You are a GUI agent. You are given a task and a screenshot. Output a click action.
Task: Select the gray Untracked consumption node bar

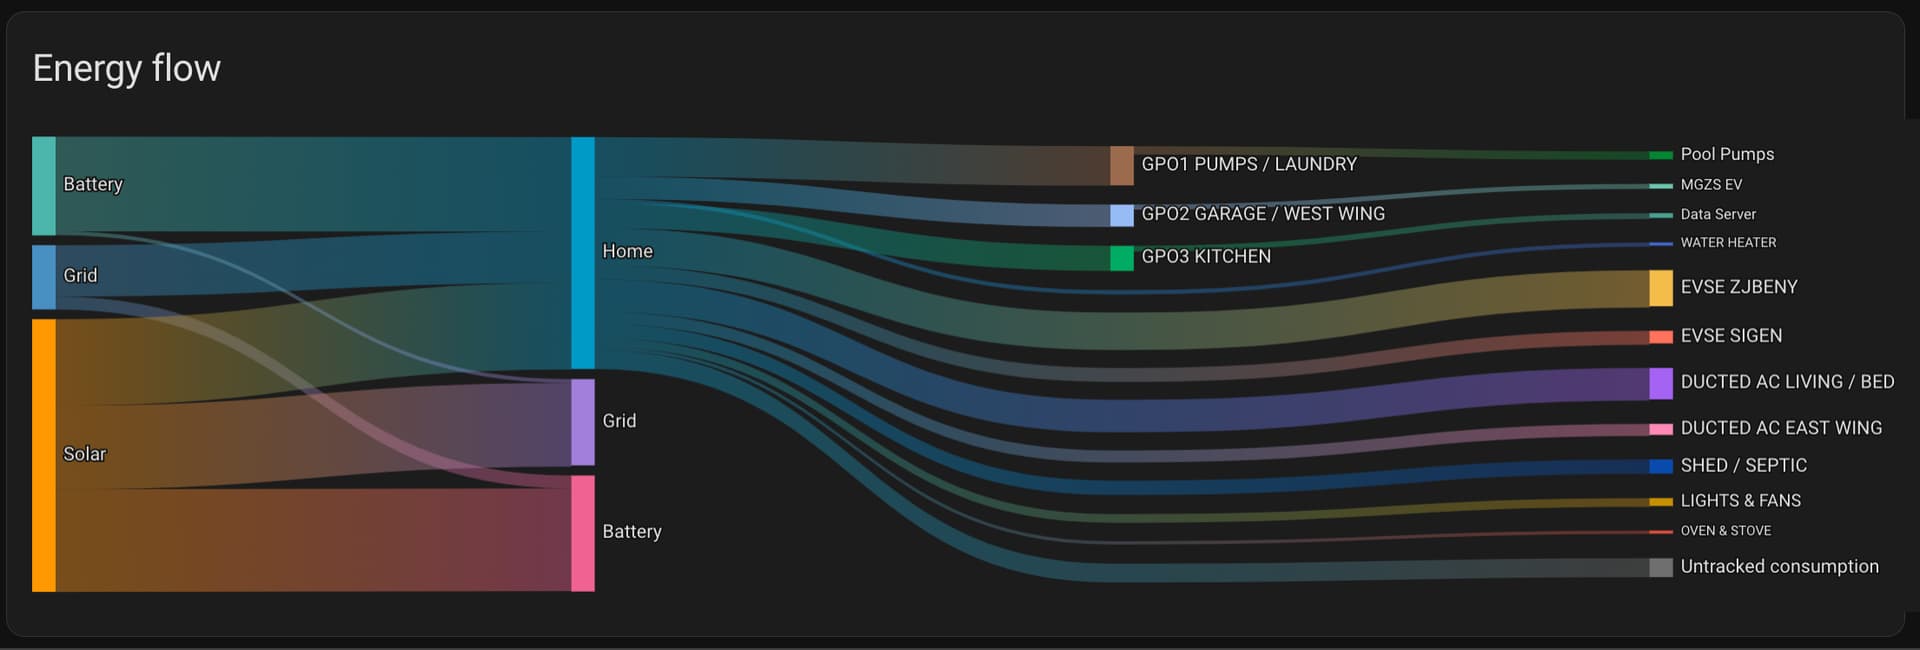1661,567
